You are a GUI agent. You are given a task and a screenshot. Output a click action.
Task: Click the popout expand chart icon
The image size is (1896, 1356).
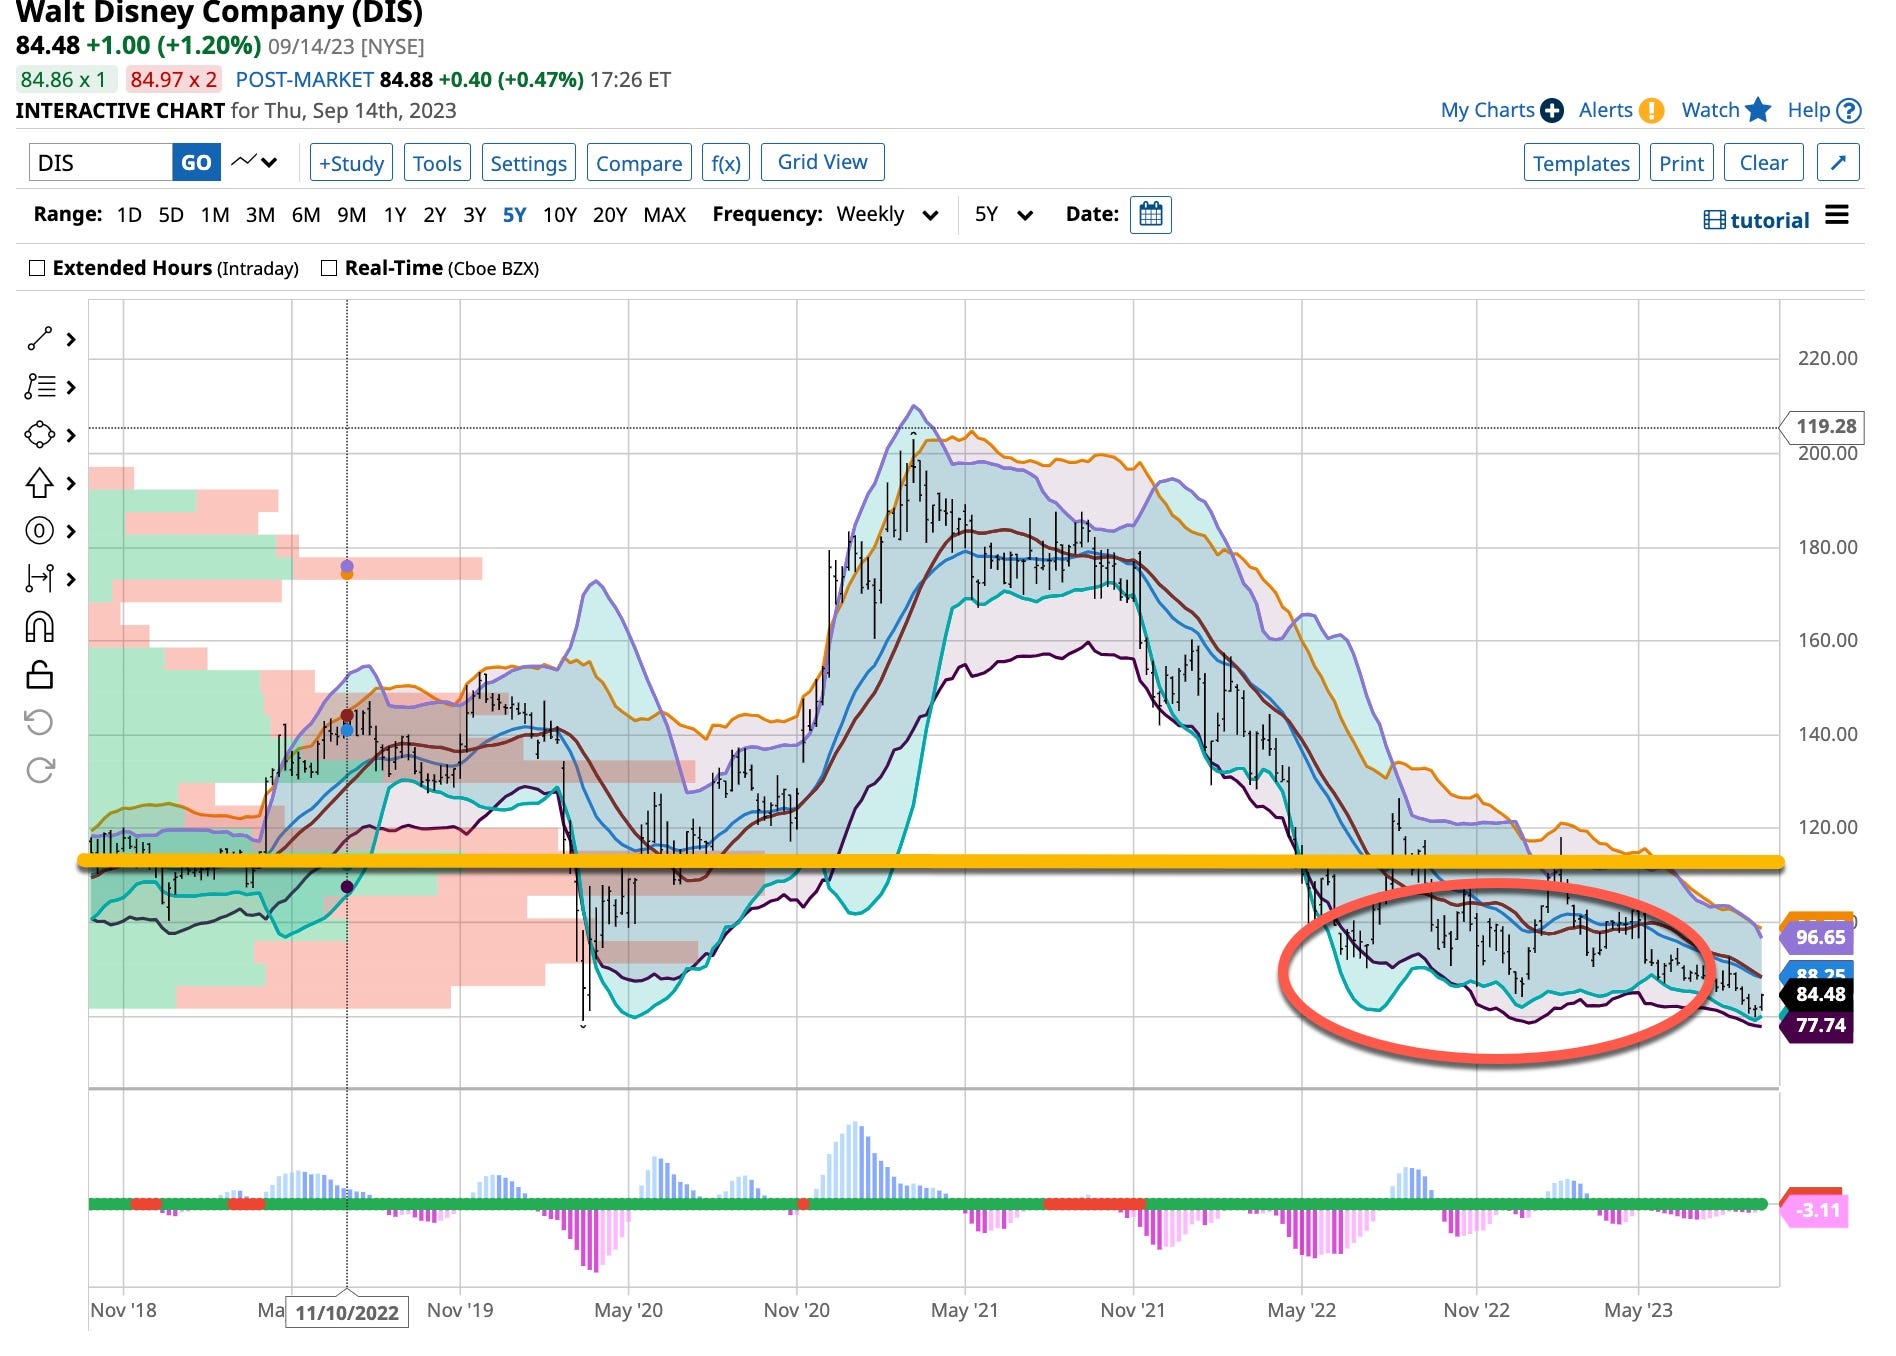click(1837, 163)
